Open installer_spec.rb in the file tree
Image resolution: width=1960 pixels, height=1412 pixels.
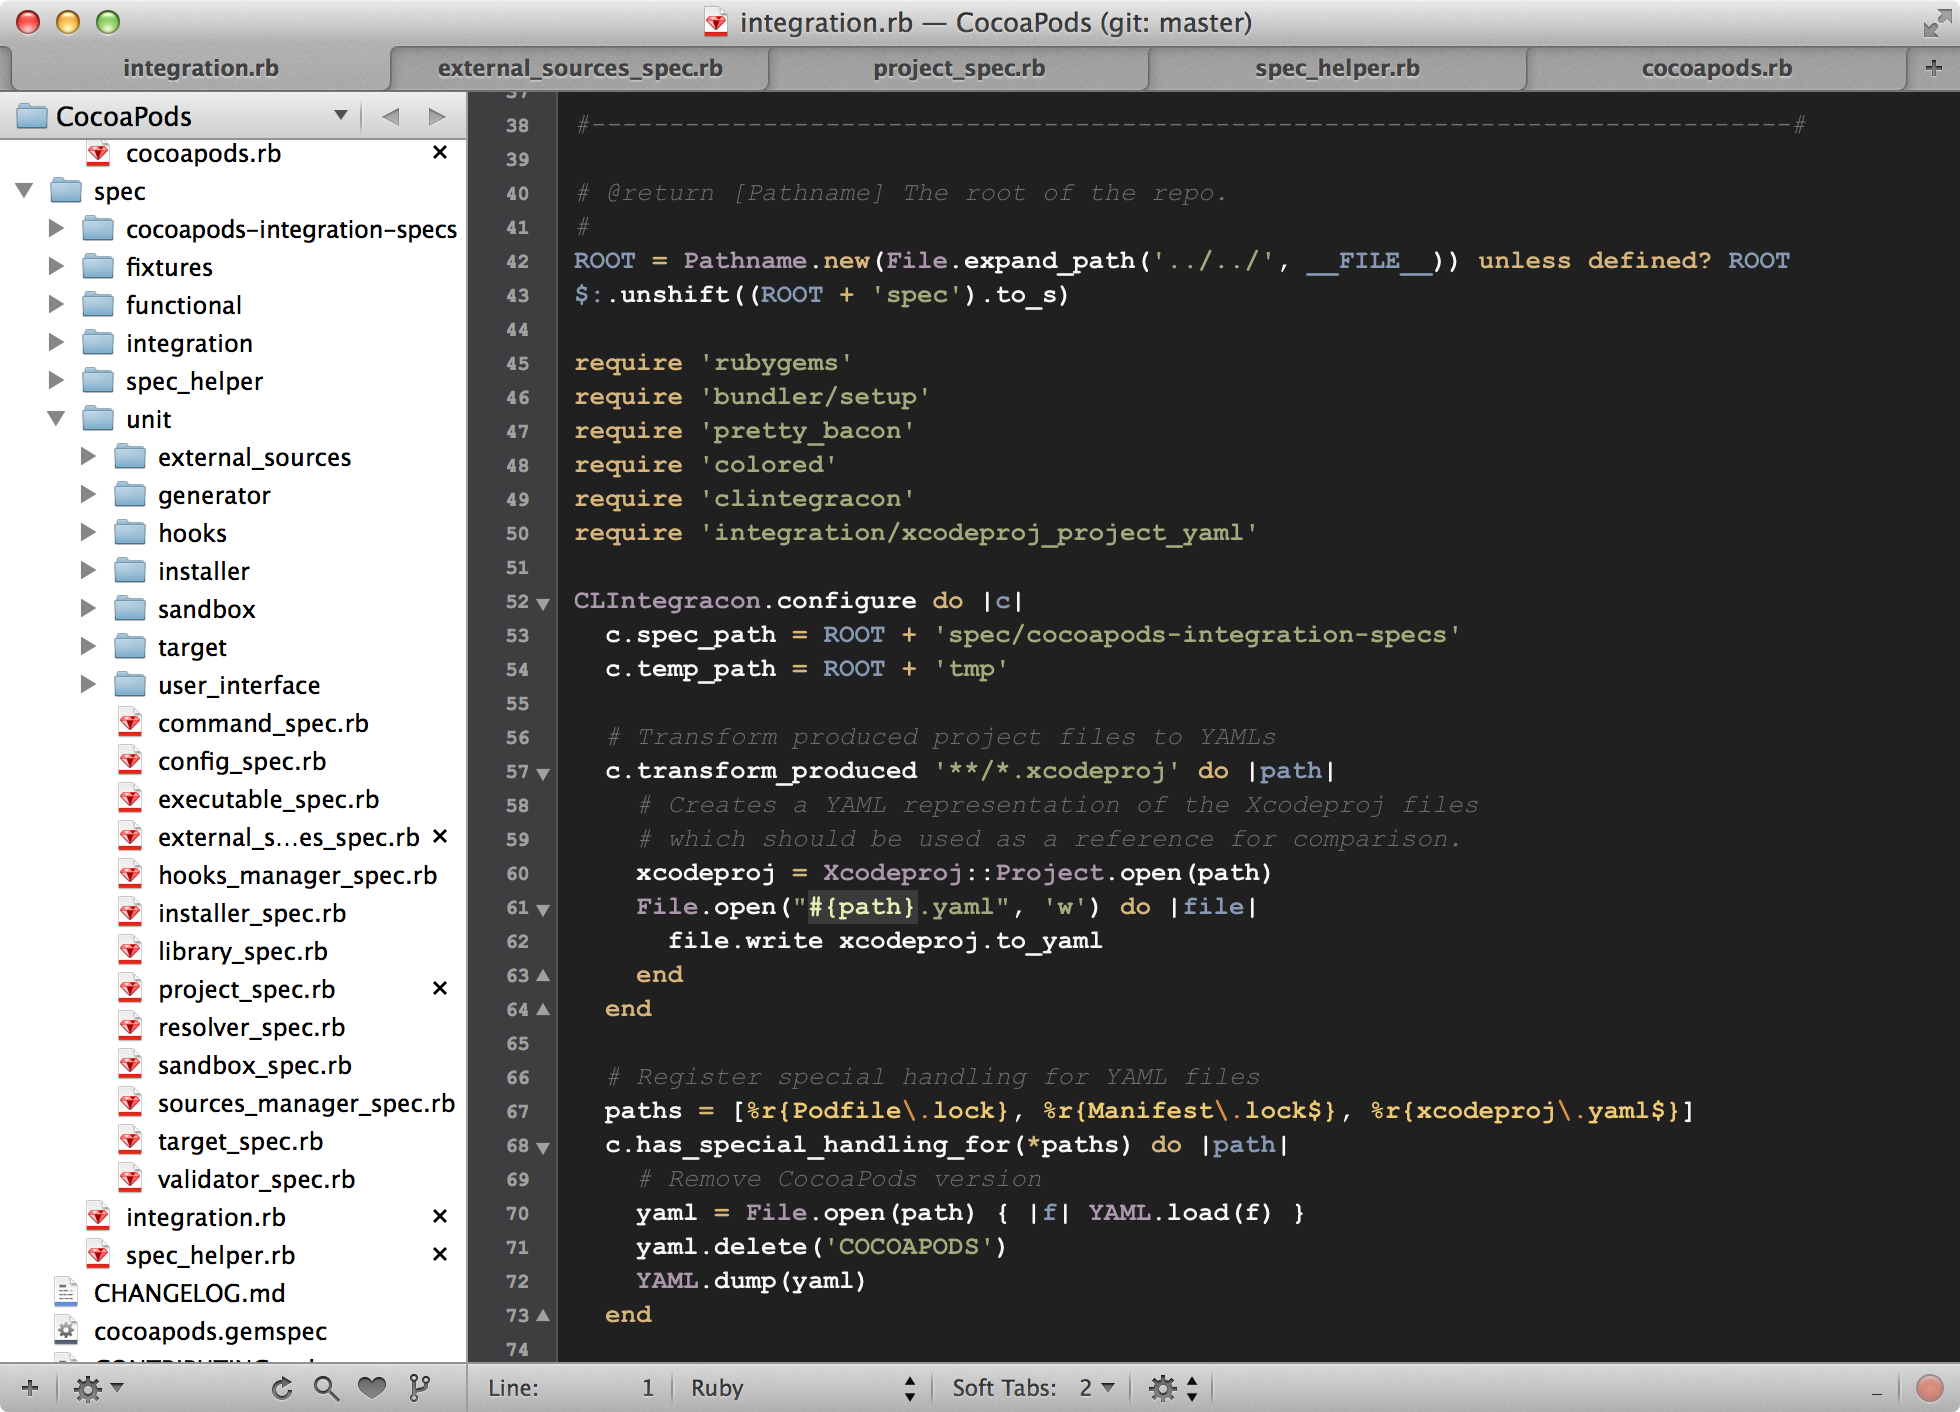pos(251,913)
